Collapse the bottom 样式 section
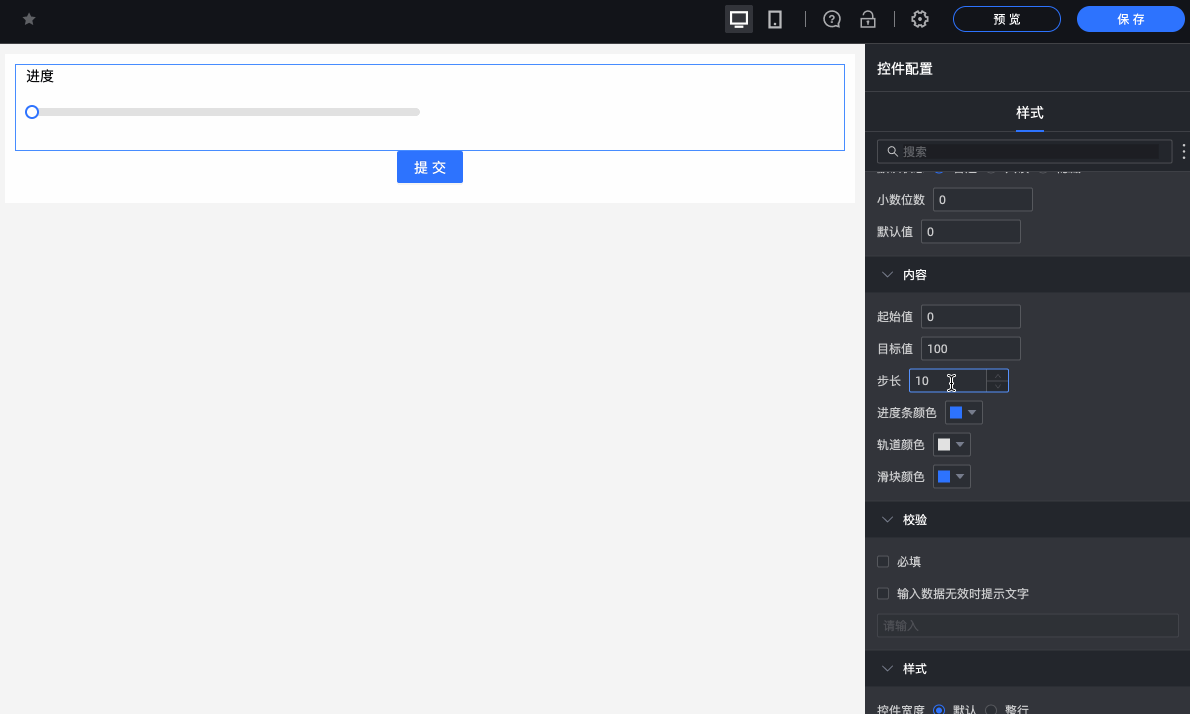 [x=887, y=668]
